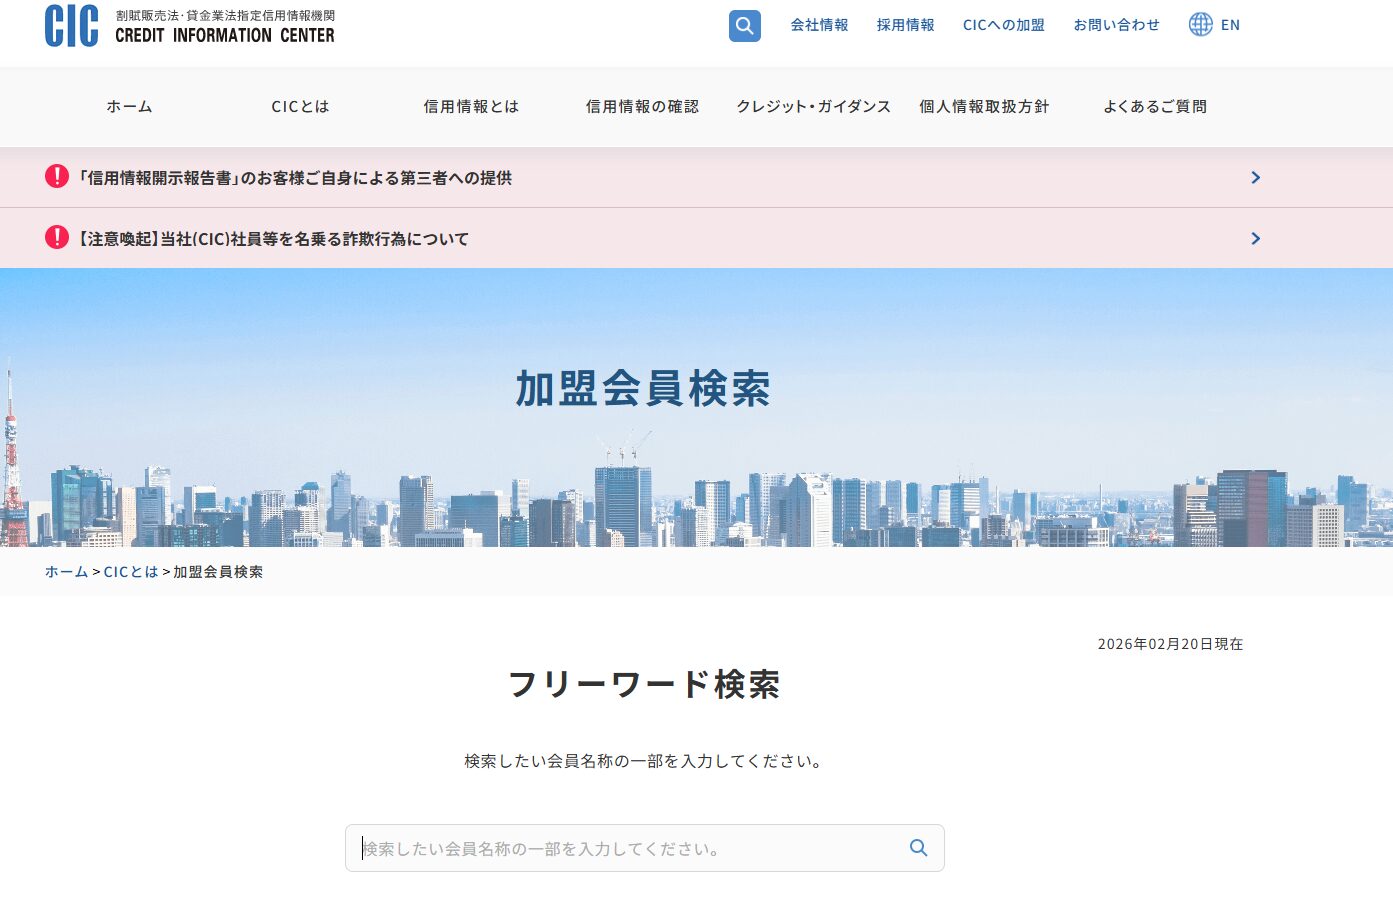Click the magnifier icon inside the search field

pos(918,848)
